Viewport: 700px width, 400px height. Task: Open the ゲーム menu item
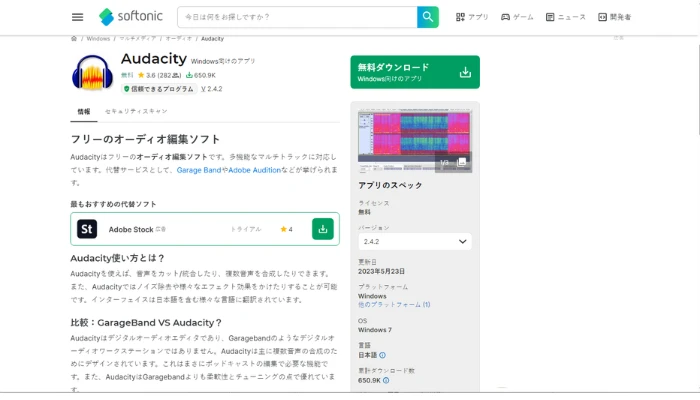pos(517,17)
